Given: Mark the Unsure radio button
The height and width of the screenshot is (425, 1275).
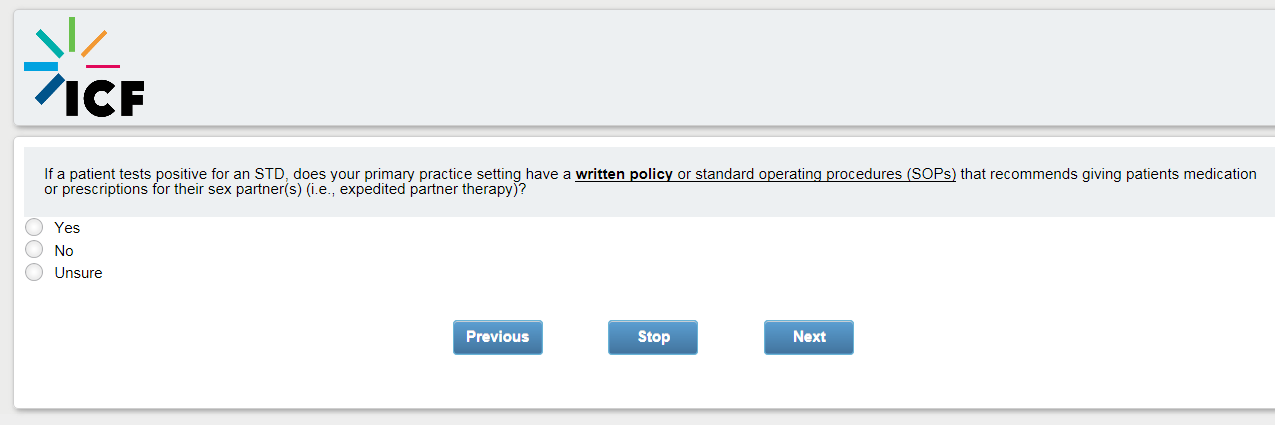Looking at the screenshot, I should click(34, 272).
